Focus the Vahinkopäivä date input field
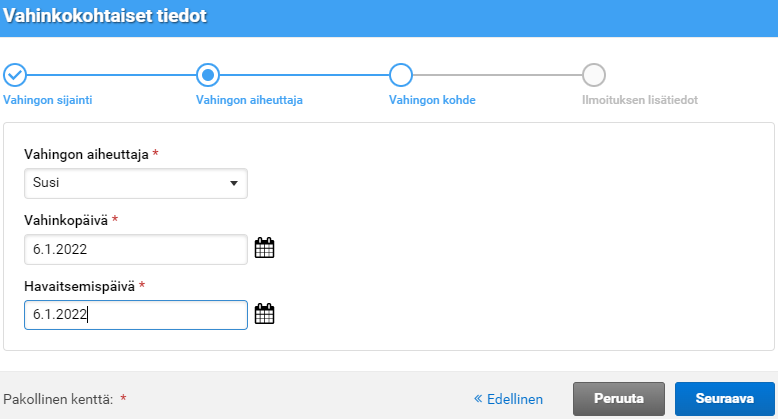This screenshot has height=419, width=778. [135, 249]
